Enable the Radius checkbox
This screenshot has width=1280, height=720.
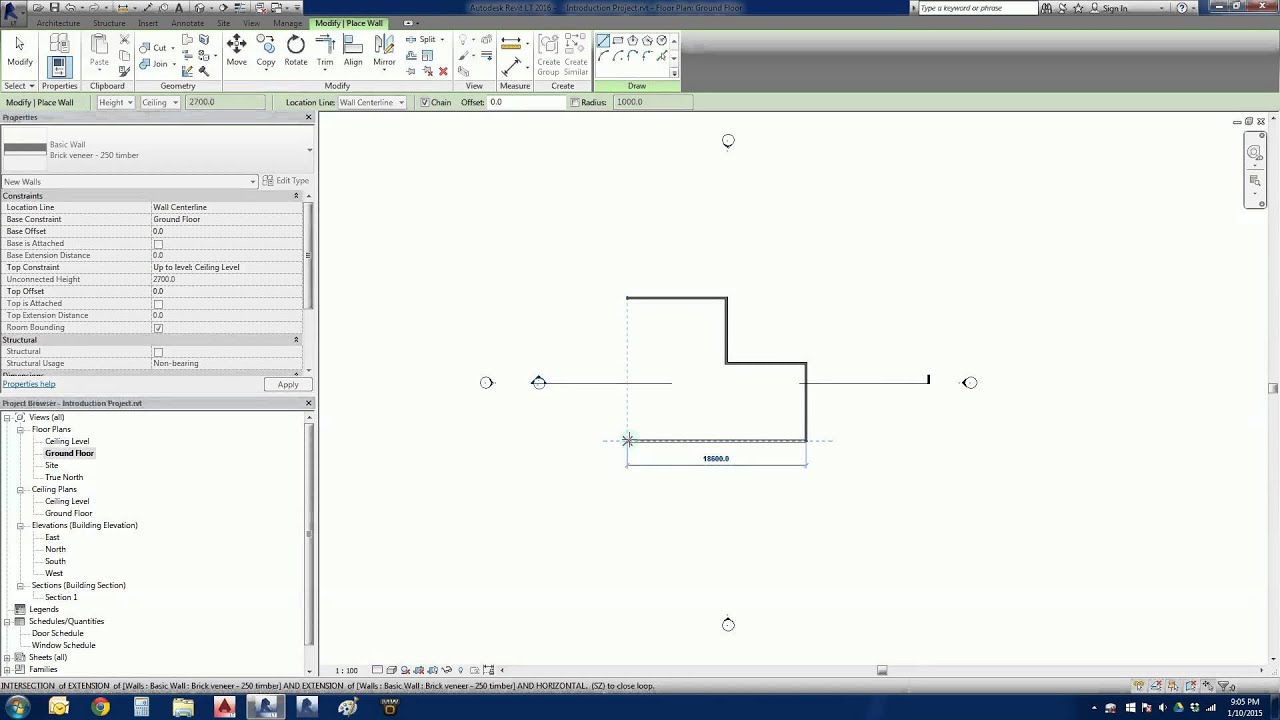[x=575, y=102]
